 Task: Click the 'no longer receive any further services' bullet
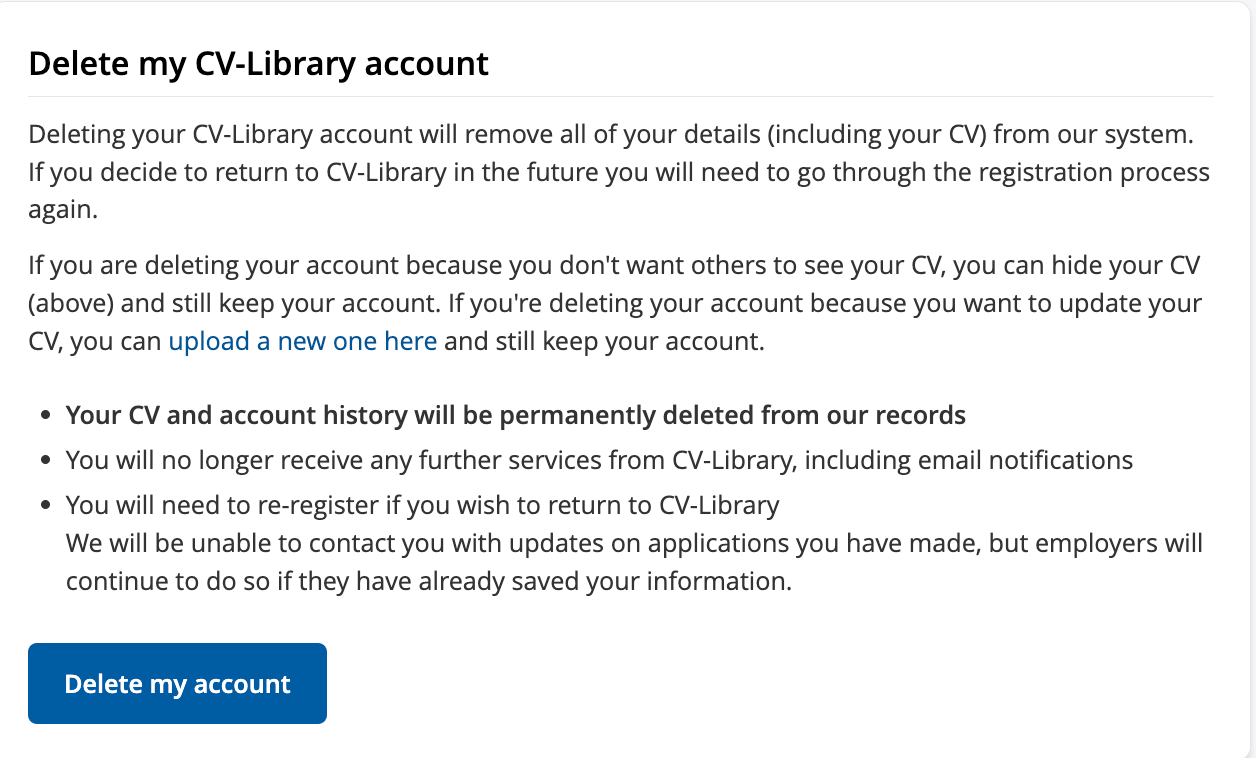coord(599,460)
